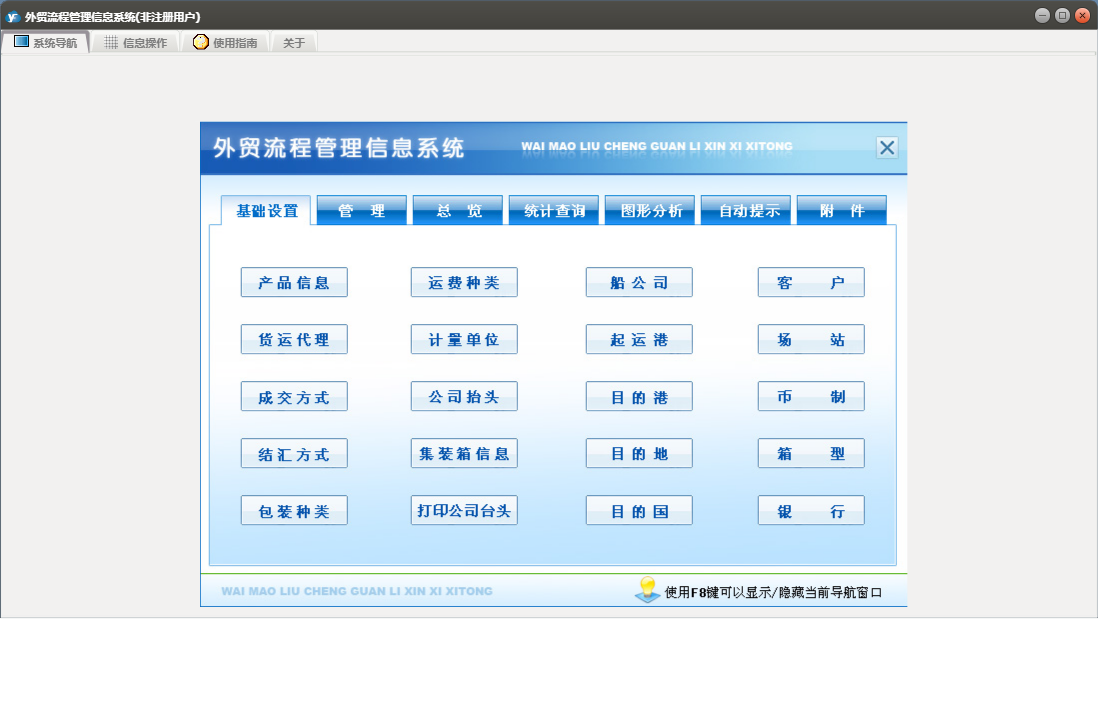The image size is (1098, 713).
Task: Open the 使用指南 tab
Action: (x=225, y=43)
